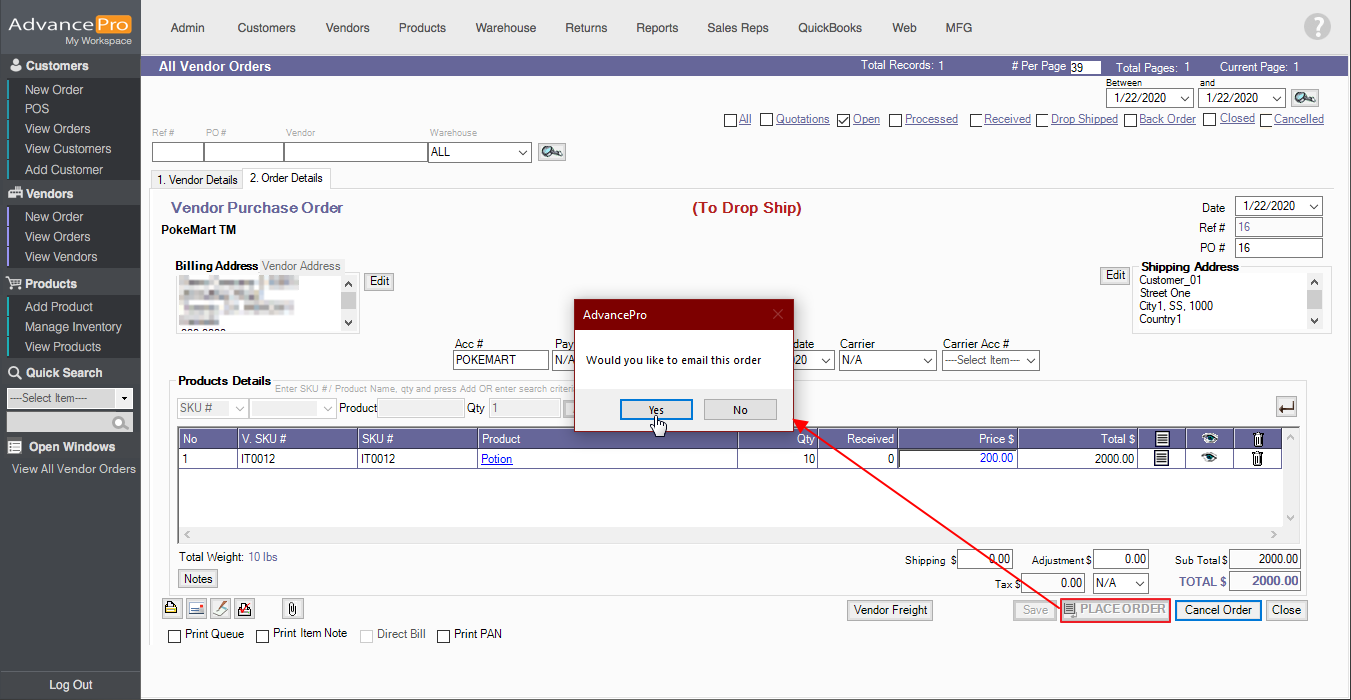Tick the Print PAN checkbox
Screen dimensions: 1351x700
(444, 636)
